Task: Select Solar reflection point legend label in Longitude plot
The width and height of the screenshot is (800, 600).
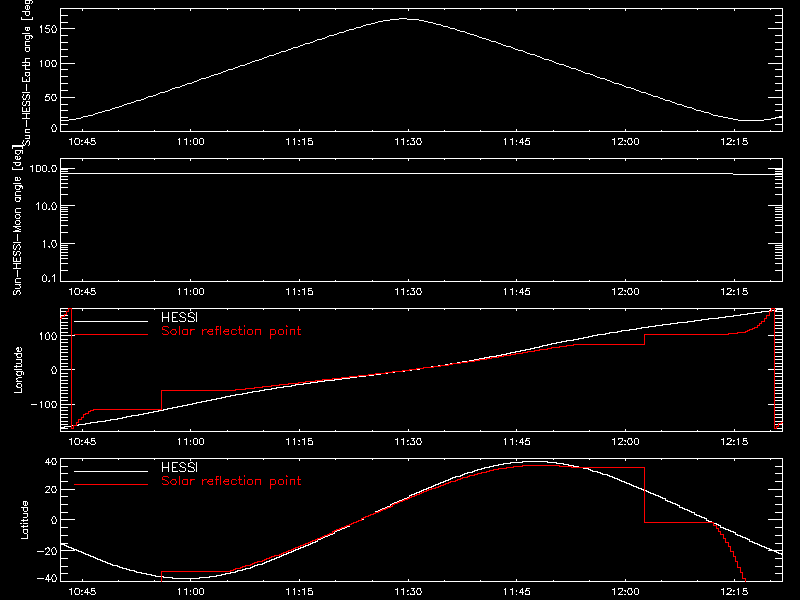Action: pyautogui.click(x=231, y=331)
